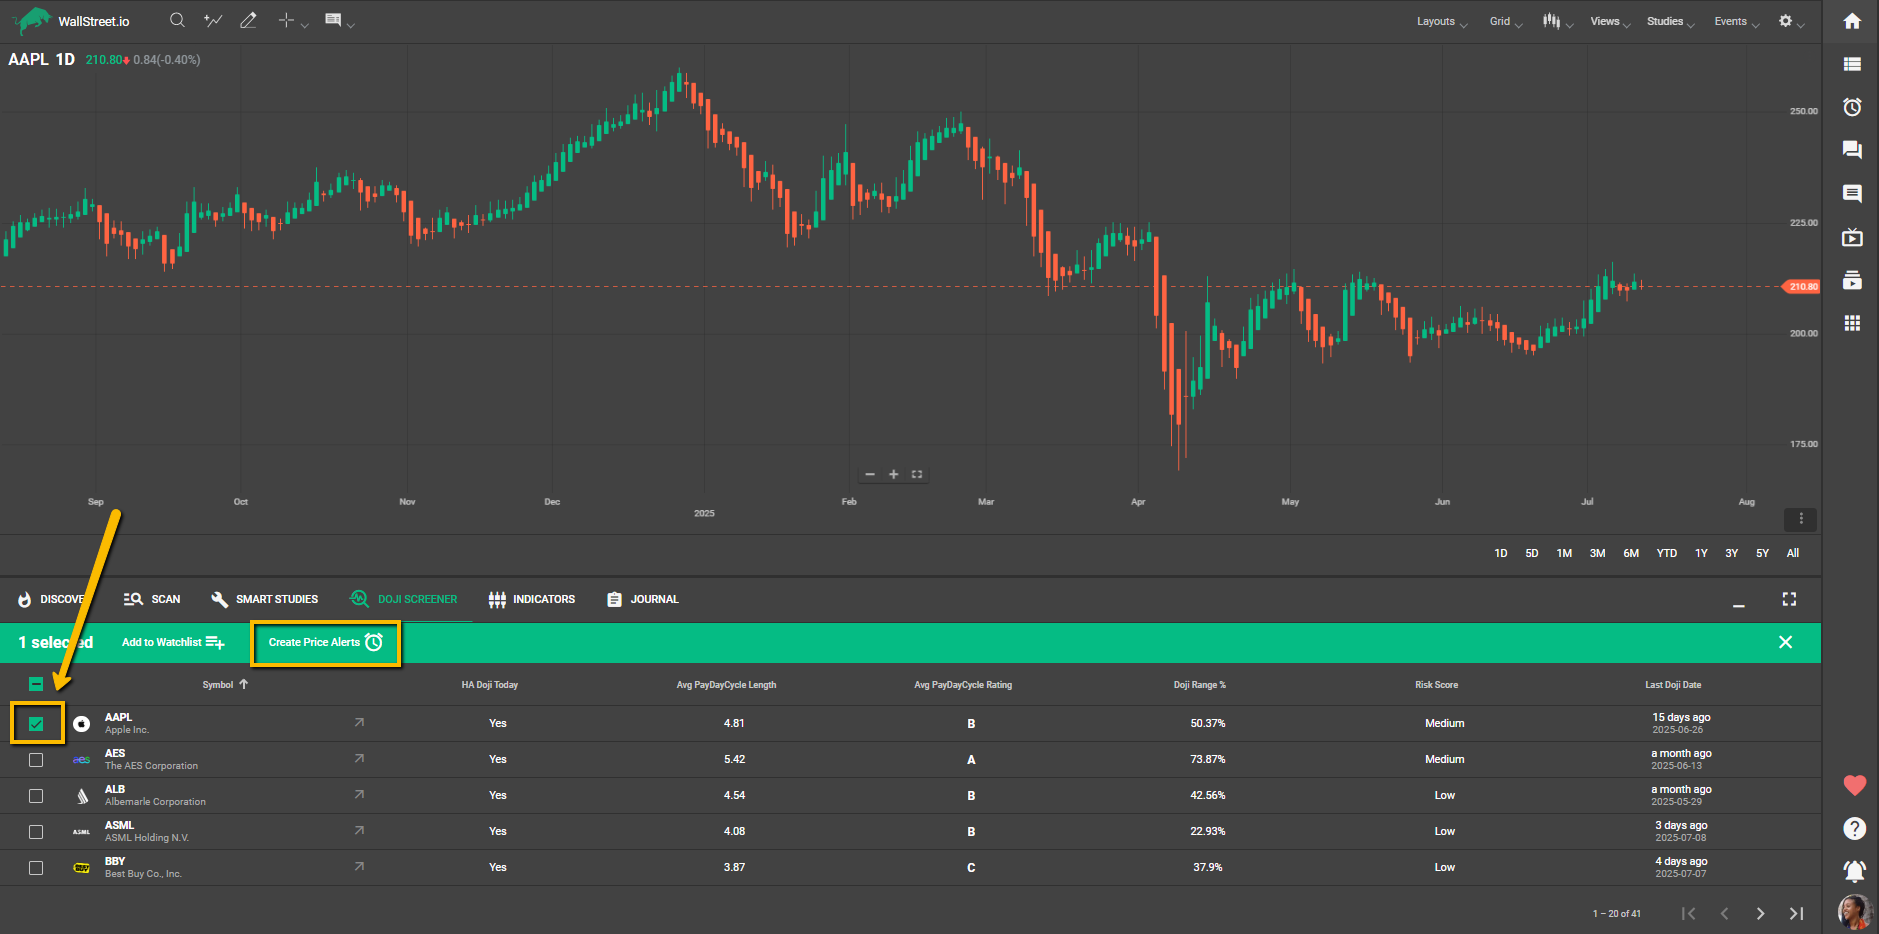
Task: Click the 210.80 price label on axis
Action: pos(1803,287)
